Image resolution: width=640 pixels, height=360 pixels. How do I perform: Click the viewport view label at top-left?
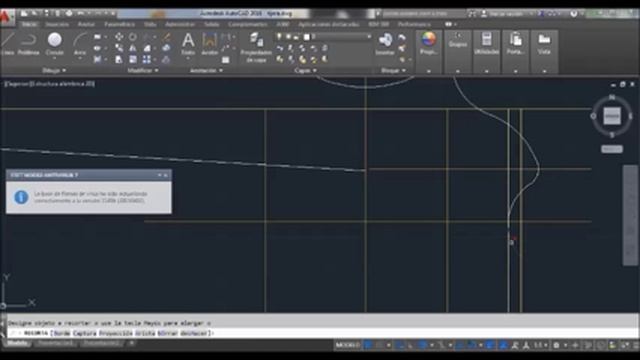coord(49,84)
